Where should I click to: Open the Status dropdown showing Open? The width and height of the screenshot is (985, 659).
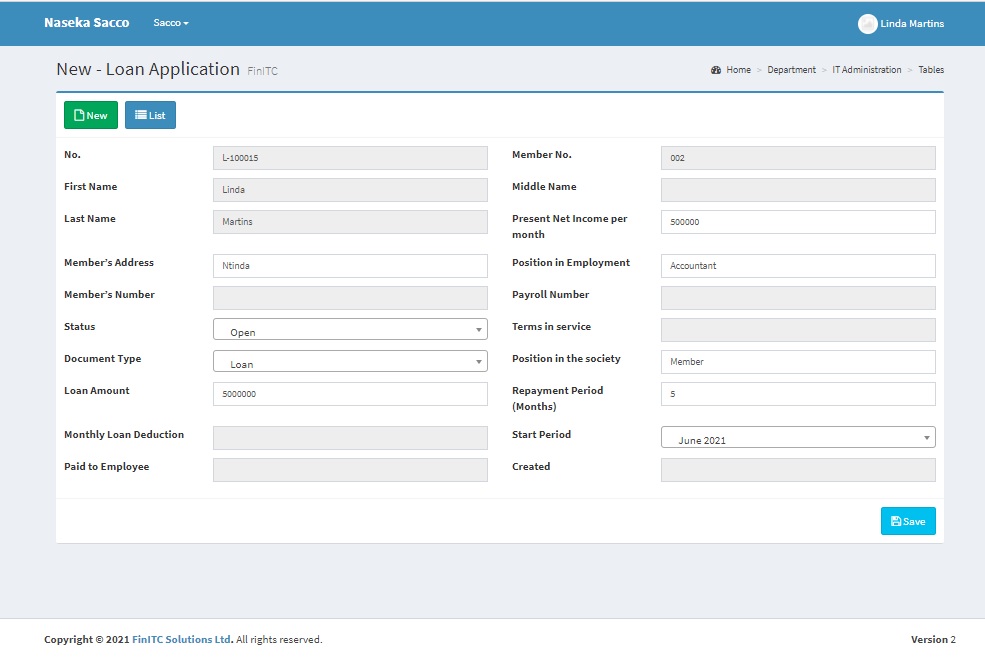tap(350, 330)
